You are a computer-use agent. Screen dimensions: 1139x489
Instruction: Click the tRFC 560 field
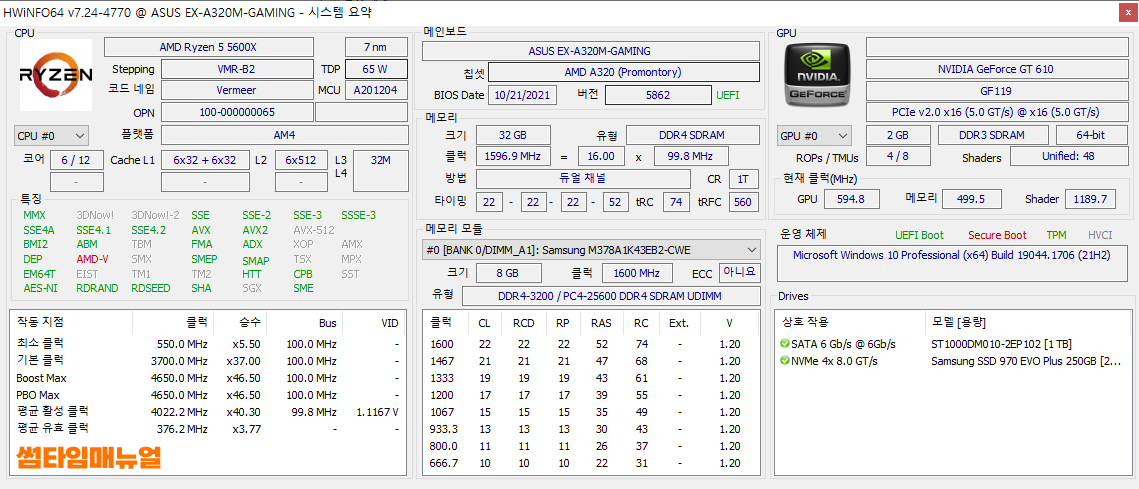[x=744, y=202]
